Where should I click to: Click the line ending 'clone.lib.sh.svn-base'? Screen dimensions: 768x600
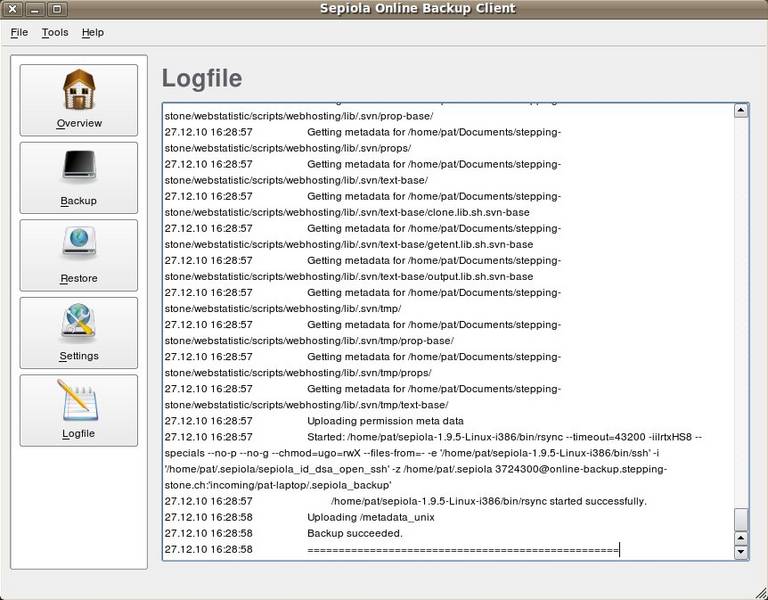click(x=347, y=213)
